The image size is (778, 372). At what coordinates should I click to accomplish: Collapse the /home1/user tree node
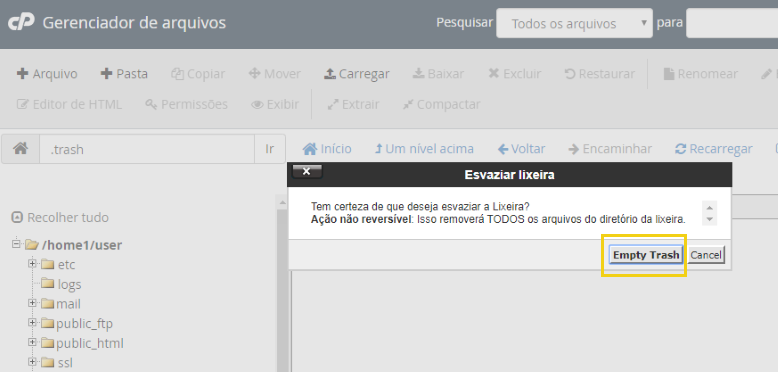[x=16, y=244]
